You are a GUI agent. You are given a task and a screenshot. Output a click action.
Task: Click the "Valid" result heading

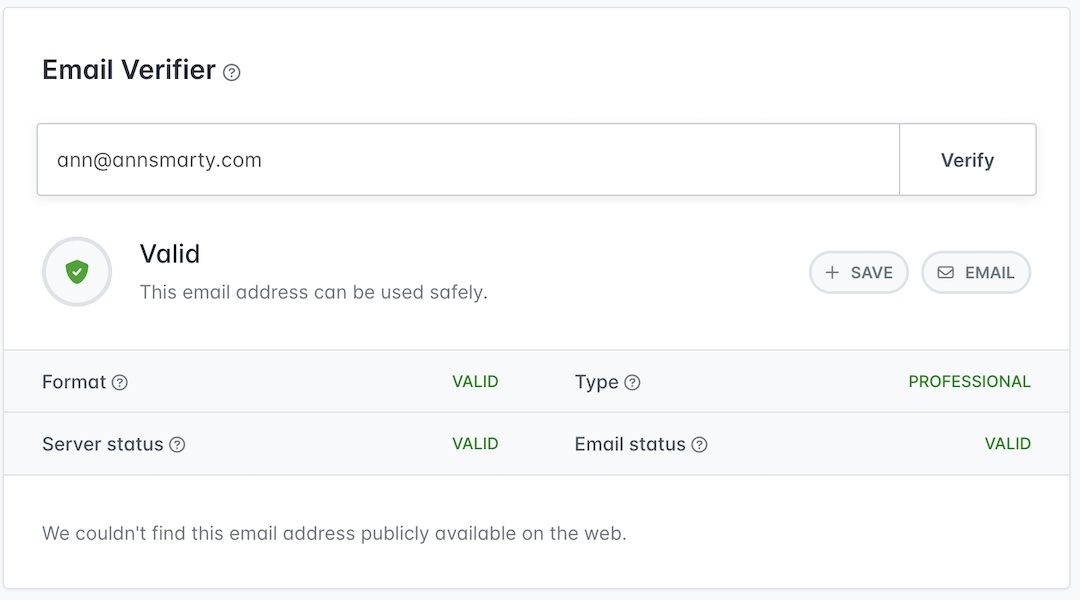pos(170,254)
